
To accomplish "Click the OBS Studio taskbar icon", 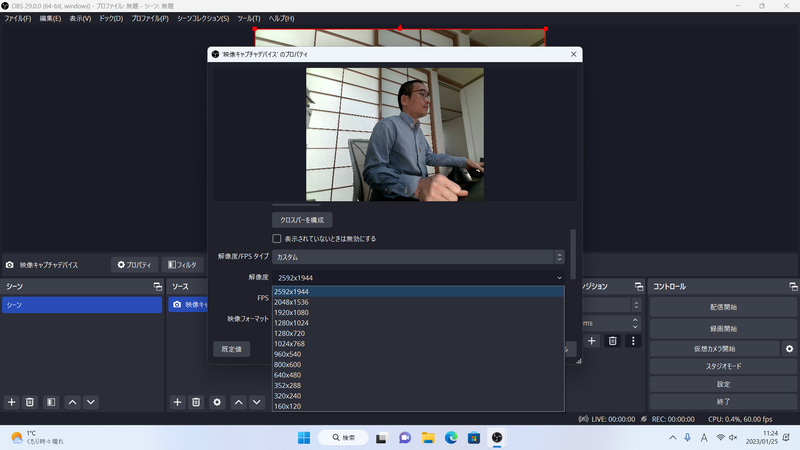I will pyautogui.click(x=497, y=438).
